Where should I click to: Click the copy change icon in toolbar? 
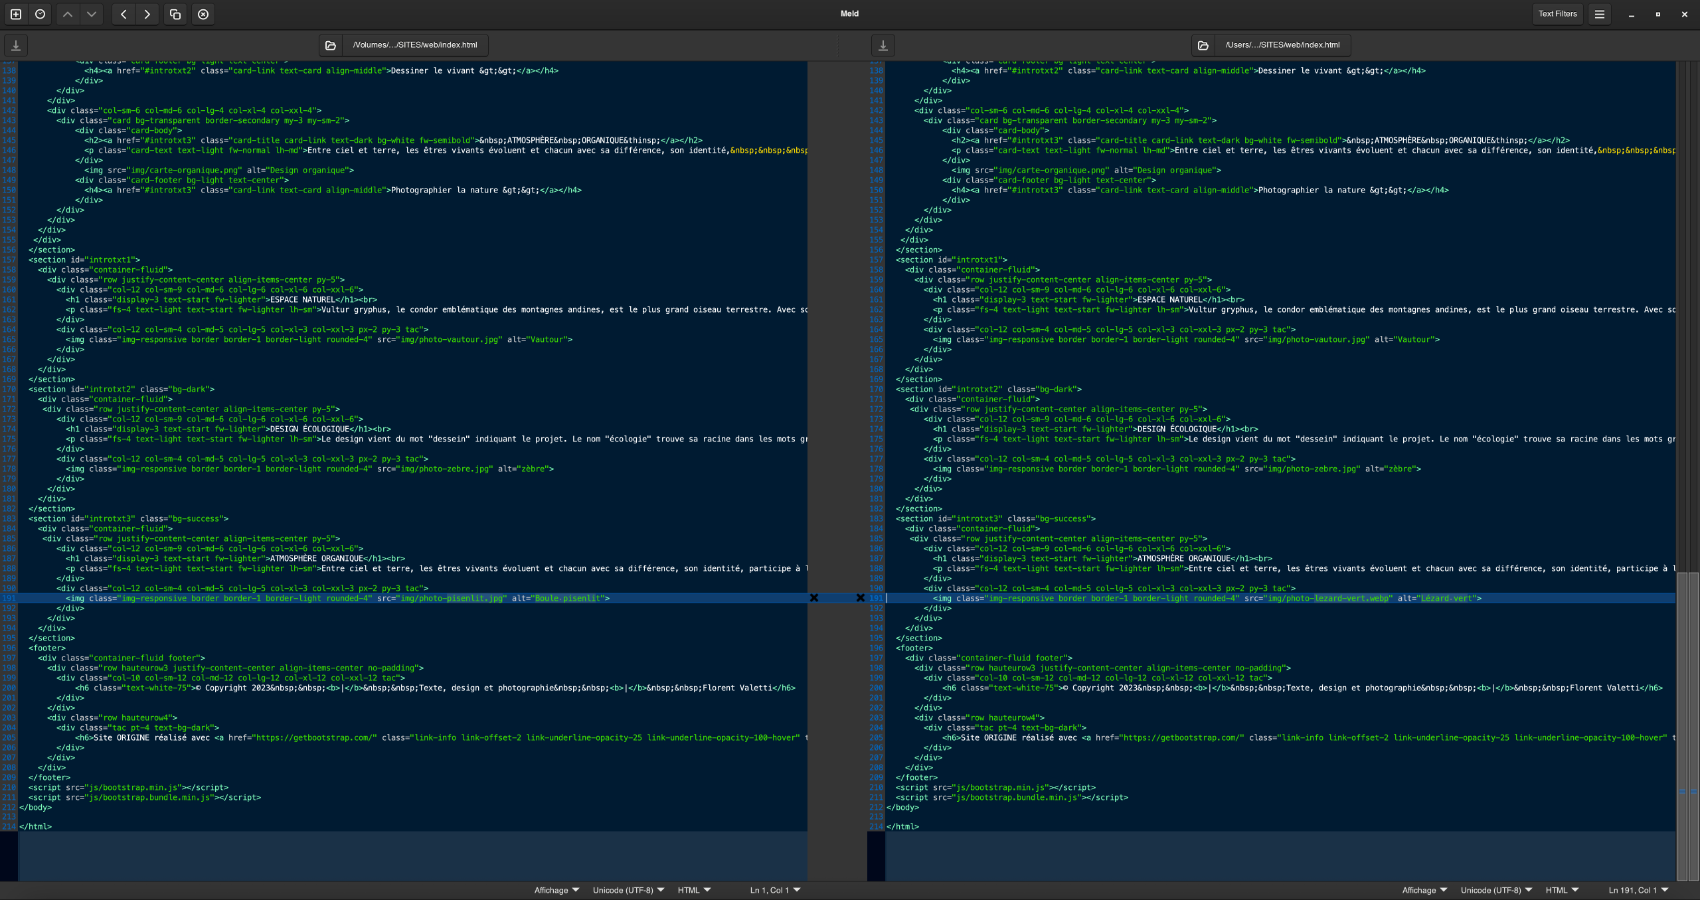coord(175,14)
